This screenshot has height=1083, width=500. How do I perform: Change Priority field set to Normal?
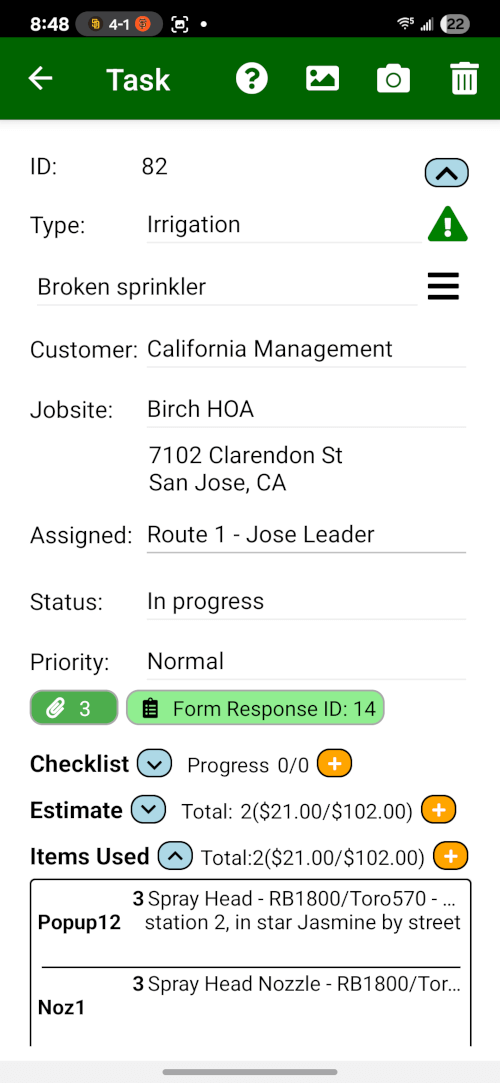(x=306, y=662)
